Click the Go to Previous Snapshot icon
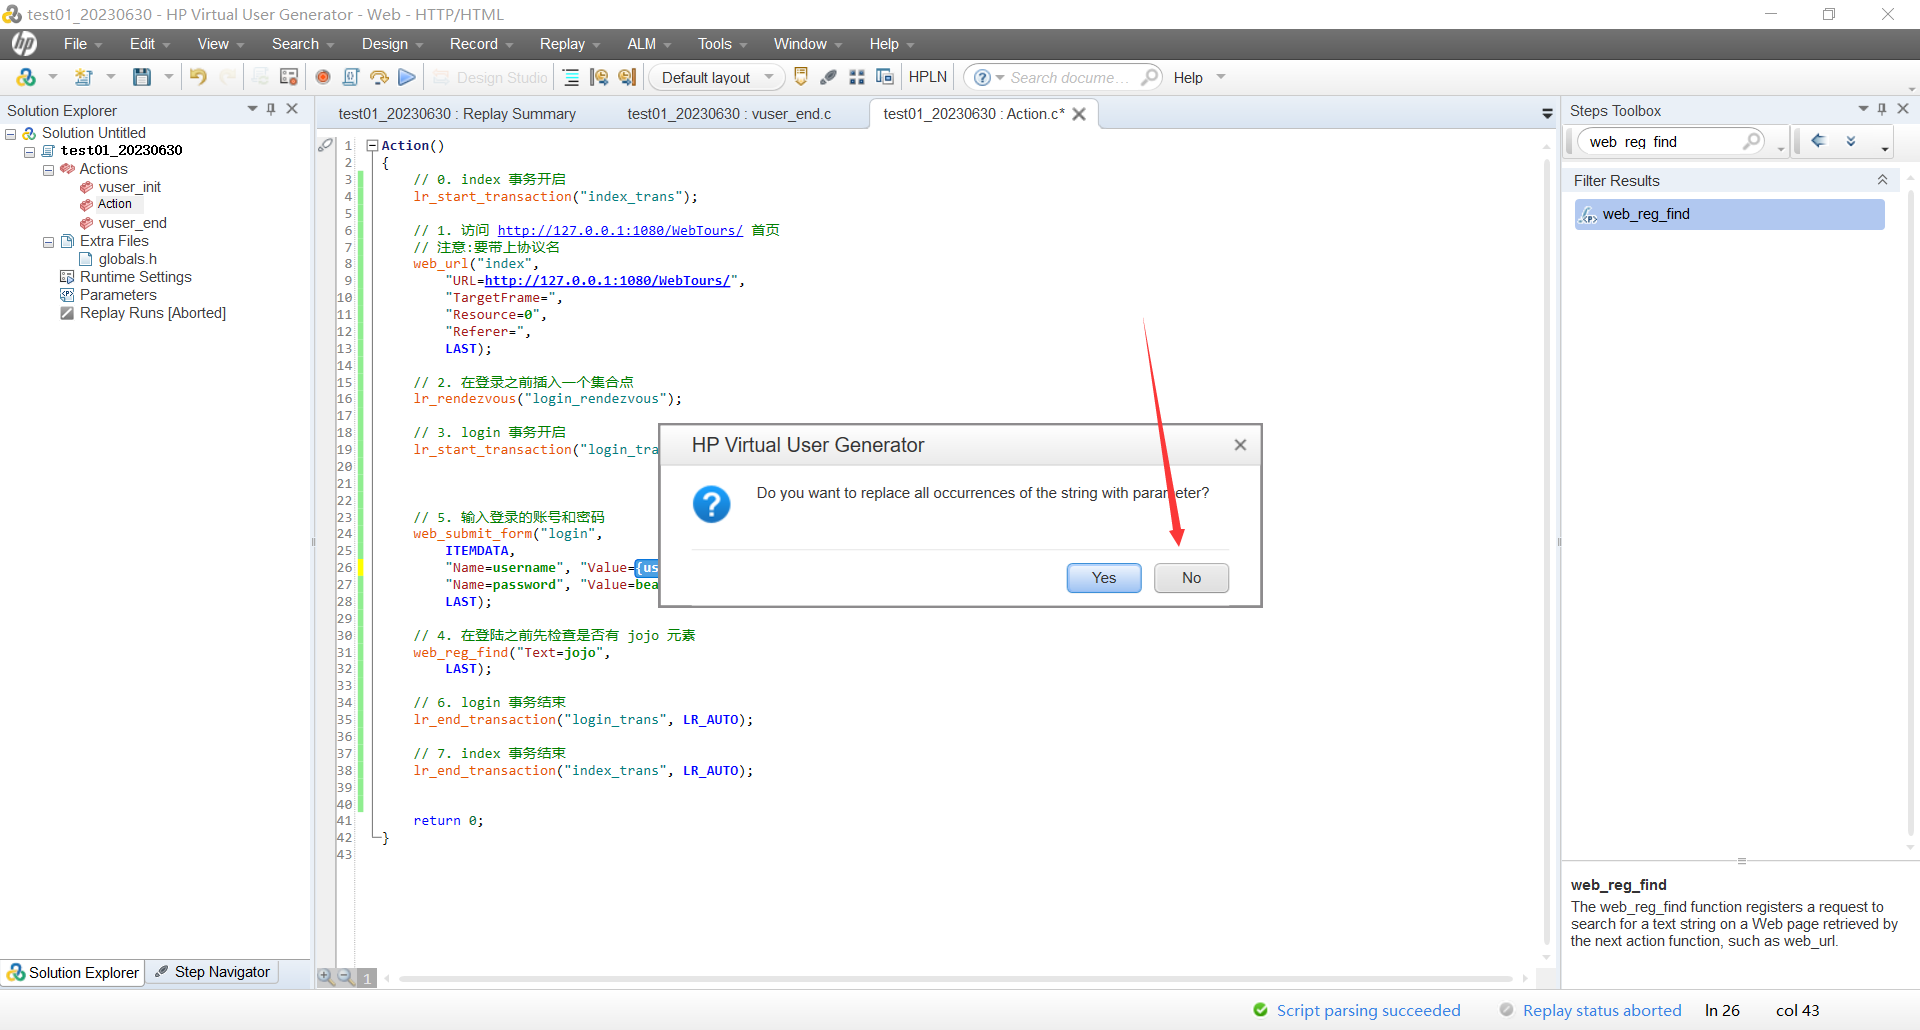1920x1030 pixels. (x=599, y=77)
